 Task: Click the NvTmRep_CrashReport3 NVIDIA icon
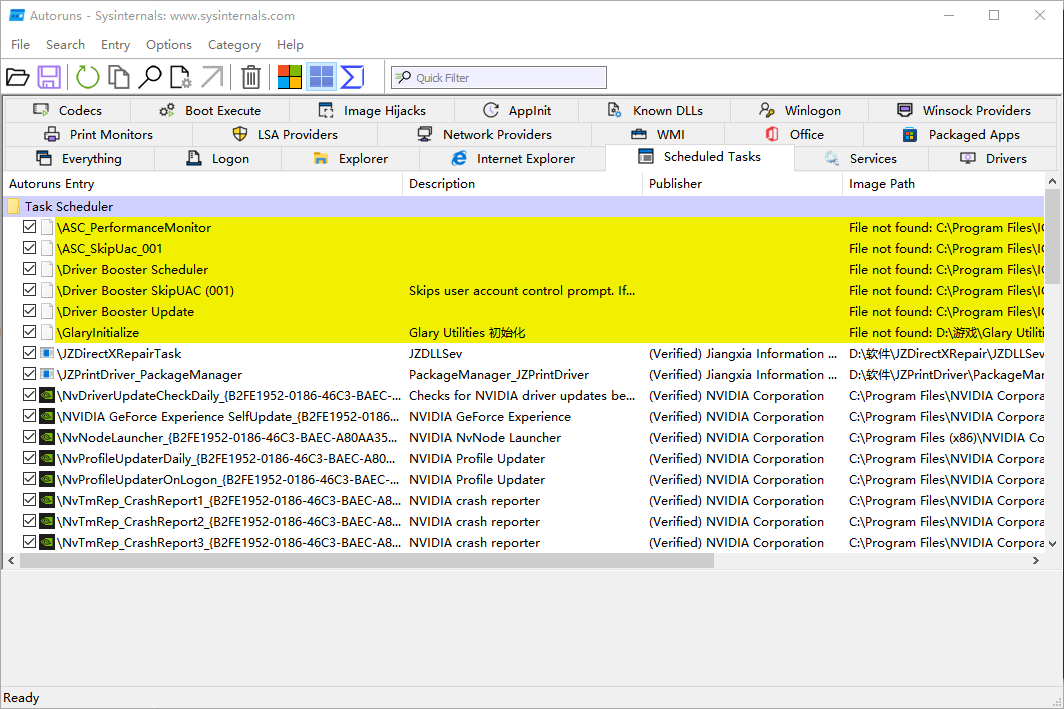47,542
